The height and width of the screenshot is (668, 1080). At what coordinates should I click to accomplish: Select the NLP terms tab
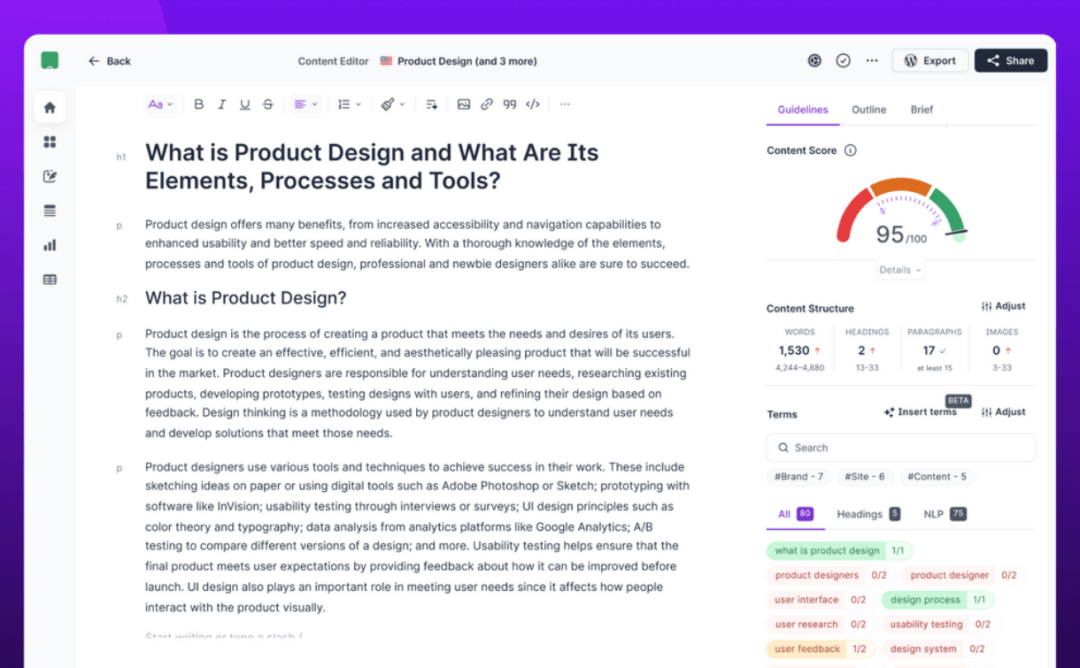point(944,514)
